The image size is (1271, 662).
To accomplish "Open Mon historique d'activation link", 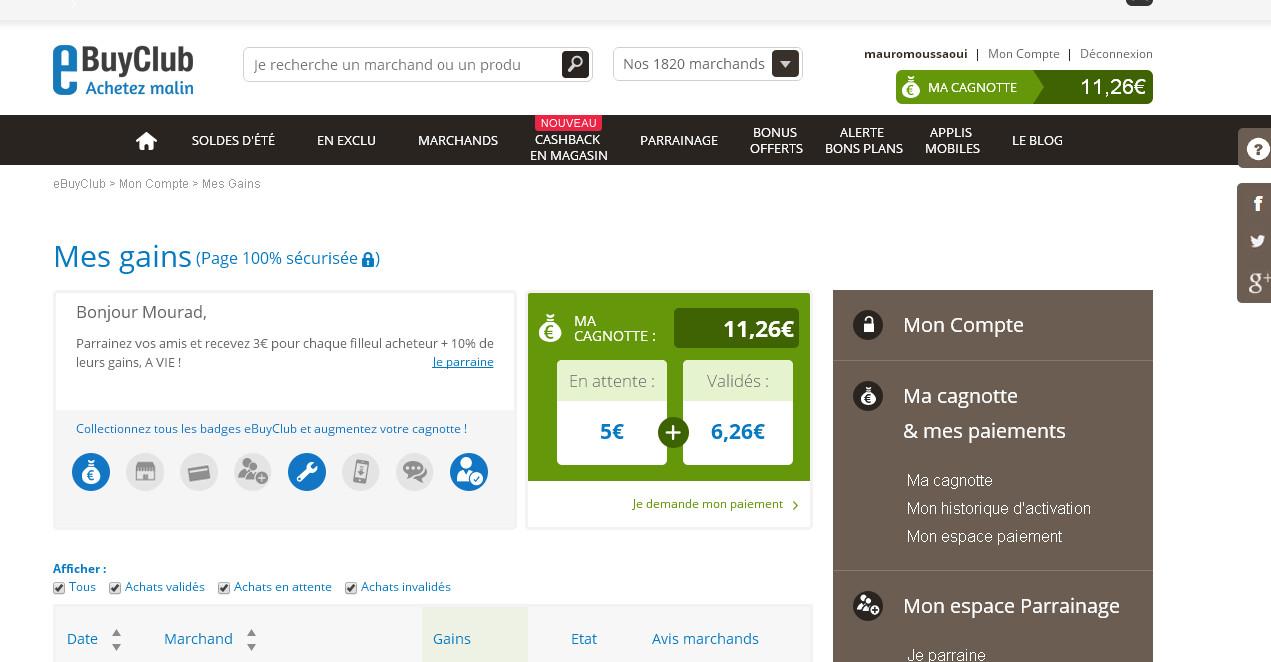I will pyautogui.click(x=998, y=509).
